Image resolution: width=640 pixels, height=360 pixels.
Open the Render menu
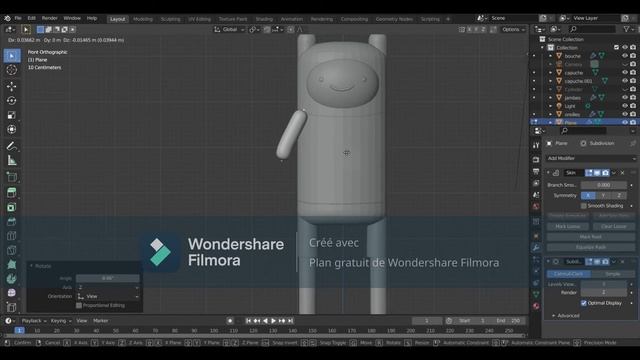tap(50, 18)
